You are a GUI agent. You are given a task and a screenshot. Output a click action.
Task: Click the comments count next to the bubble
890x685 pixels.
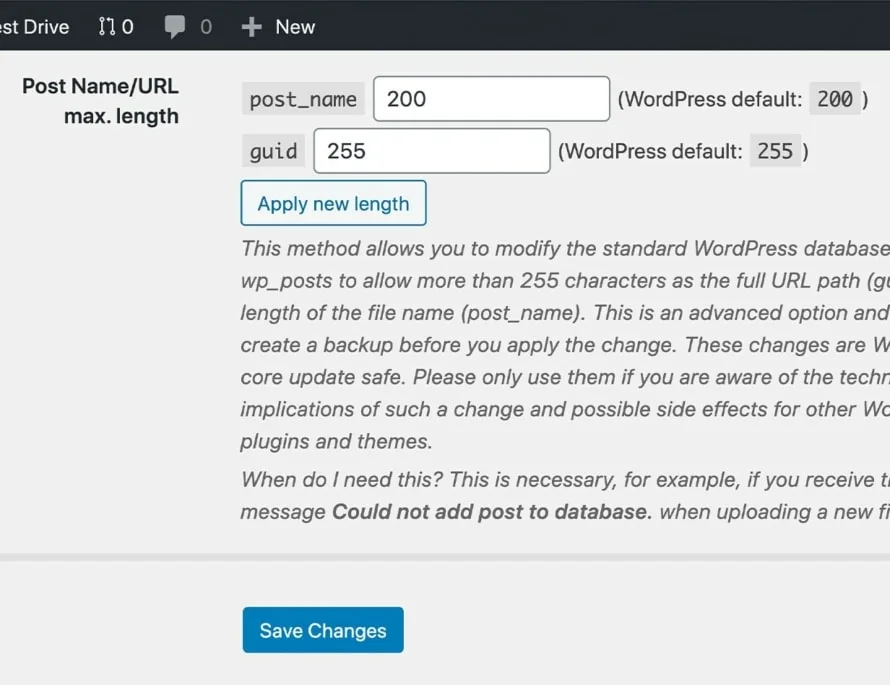[206, 27]
